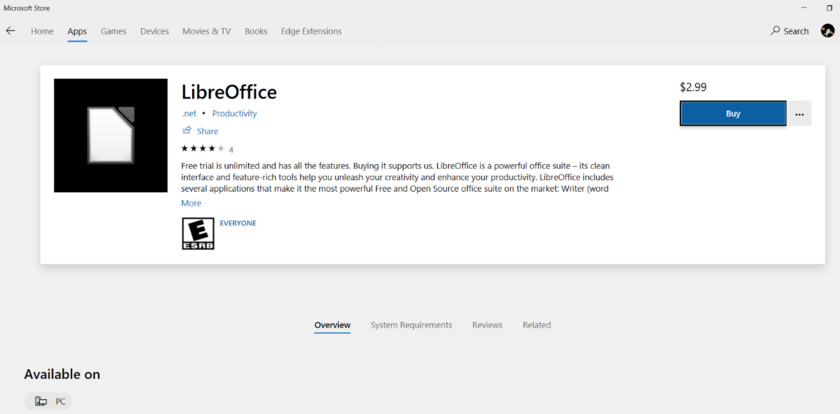This screenshot has height=414, width=840.
Task: Expand description with More link
Action: 191,203
